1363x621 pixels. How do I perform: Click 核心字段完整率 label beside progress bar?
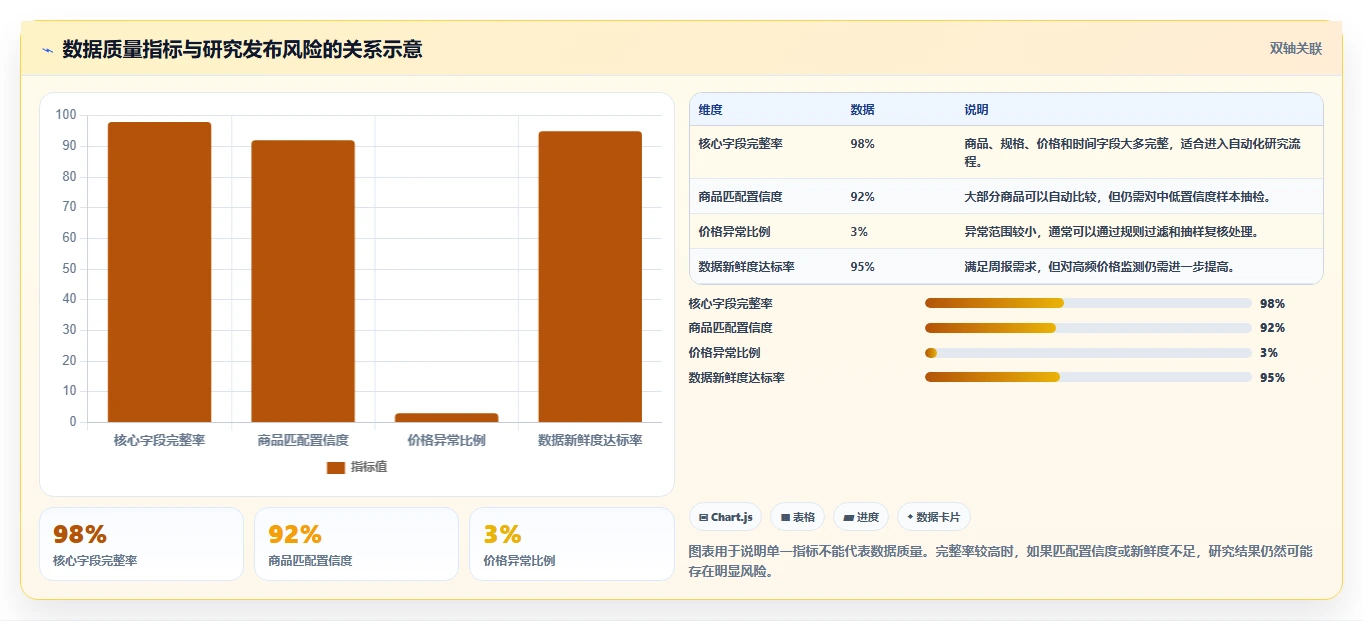point(731,304)
